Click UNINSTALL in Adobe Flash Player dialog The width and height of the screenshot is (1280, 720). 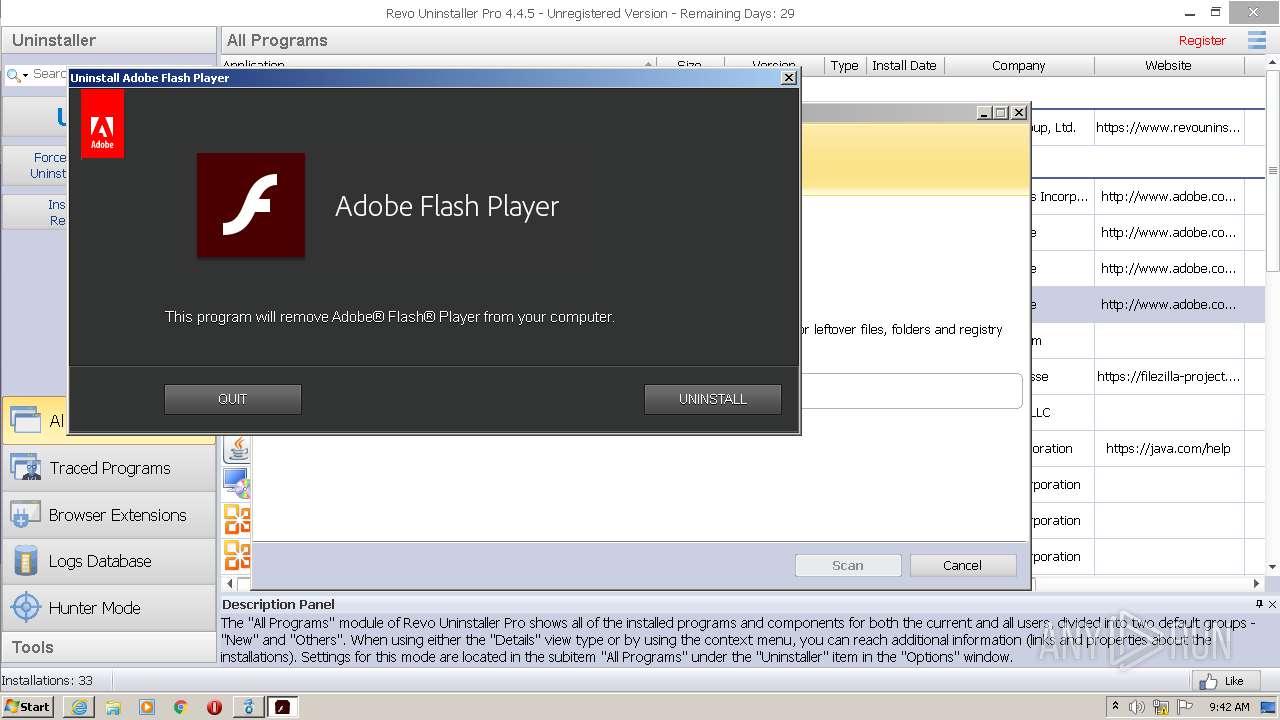click(713, 399)
